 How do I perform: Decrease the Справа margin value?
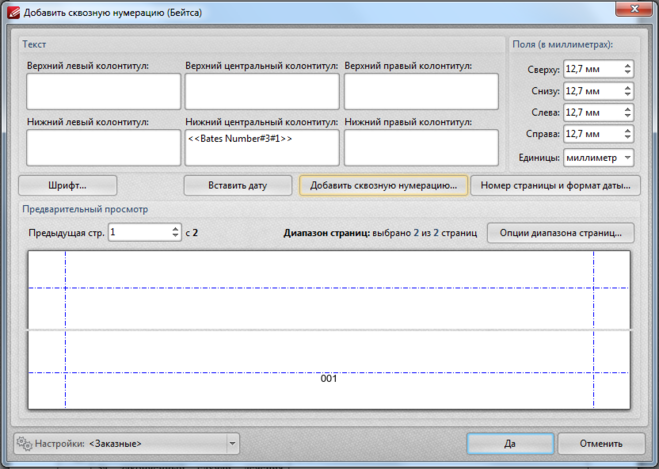tap(627, 139)
